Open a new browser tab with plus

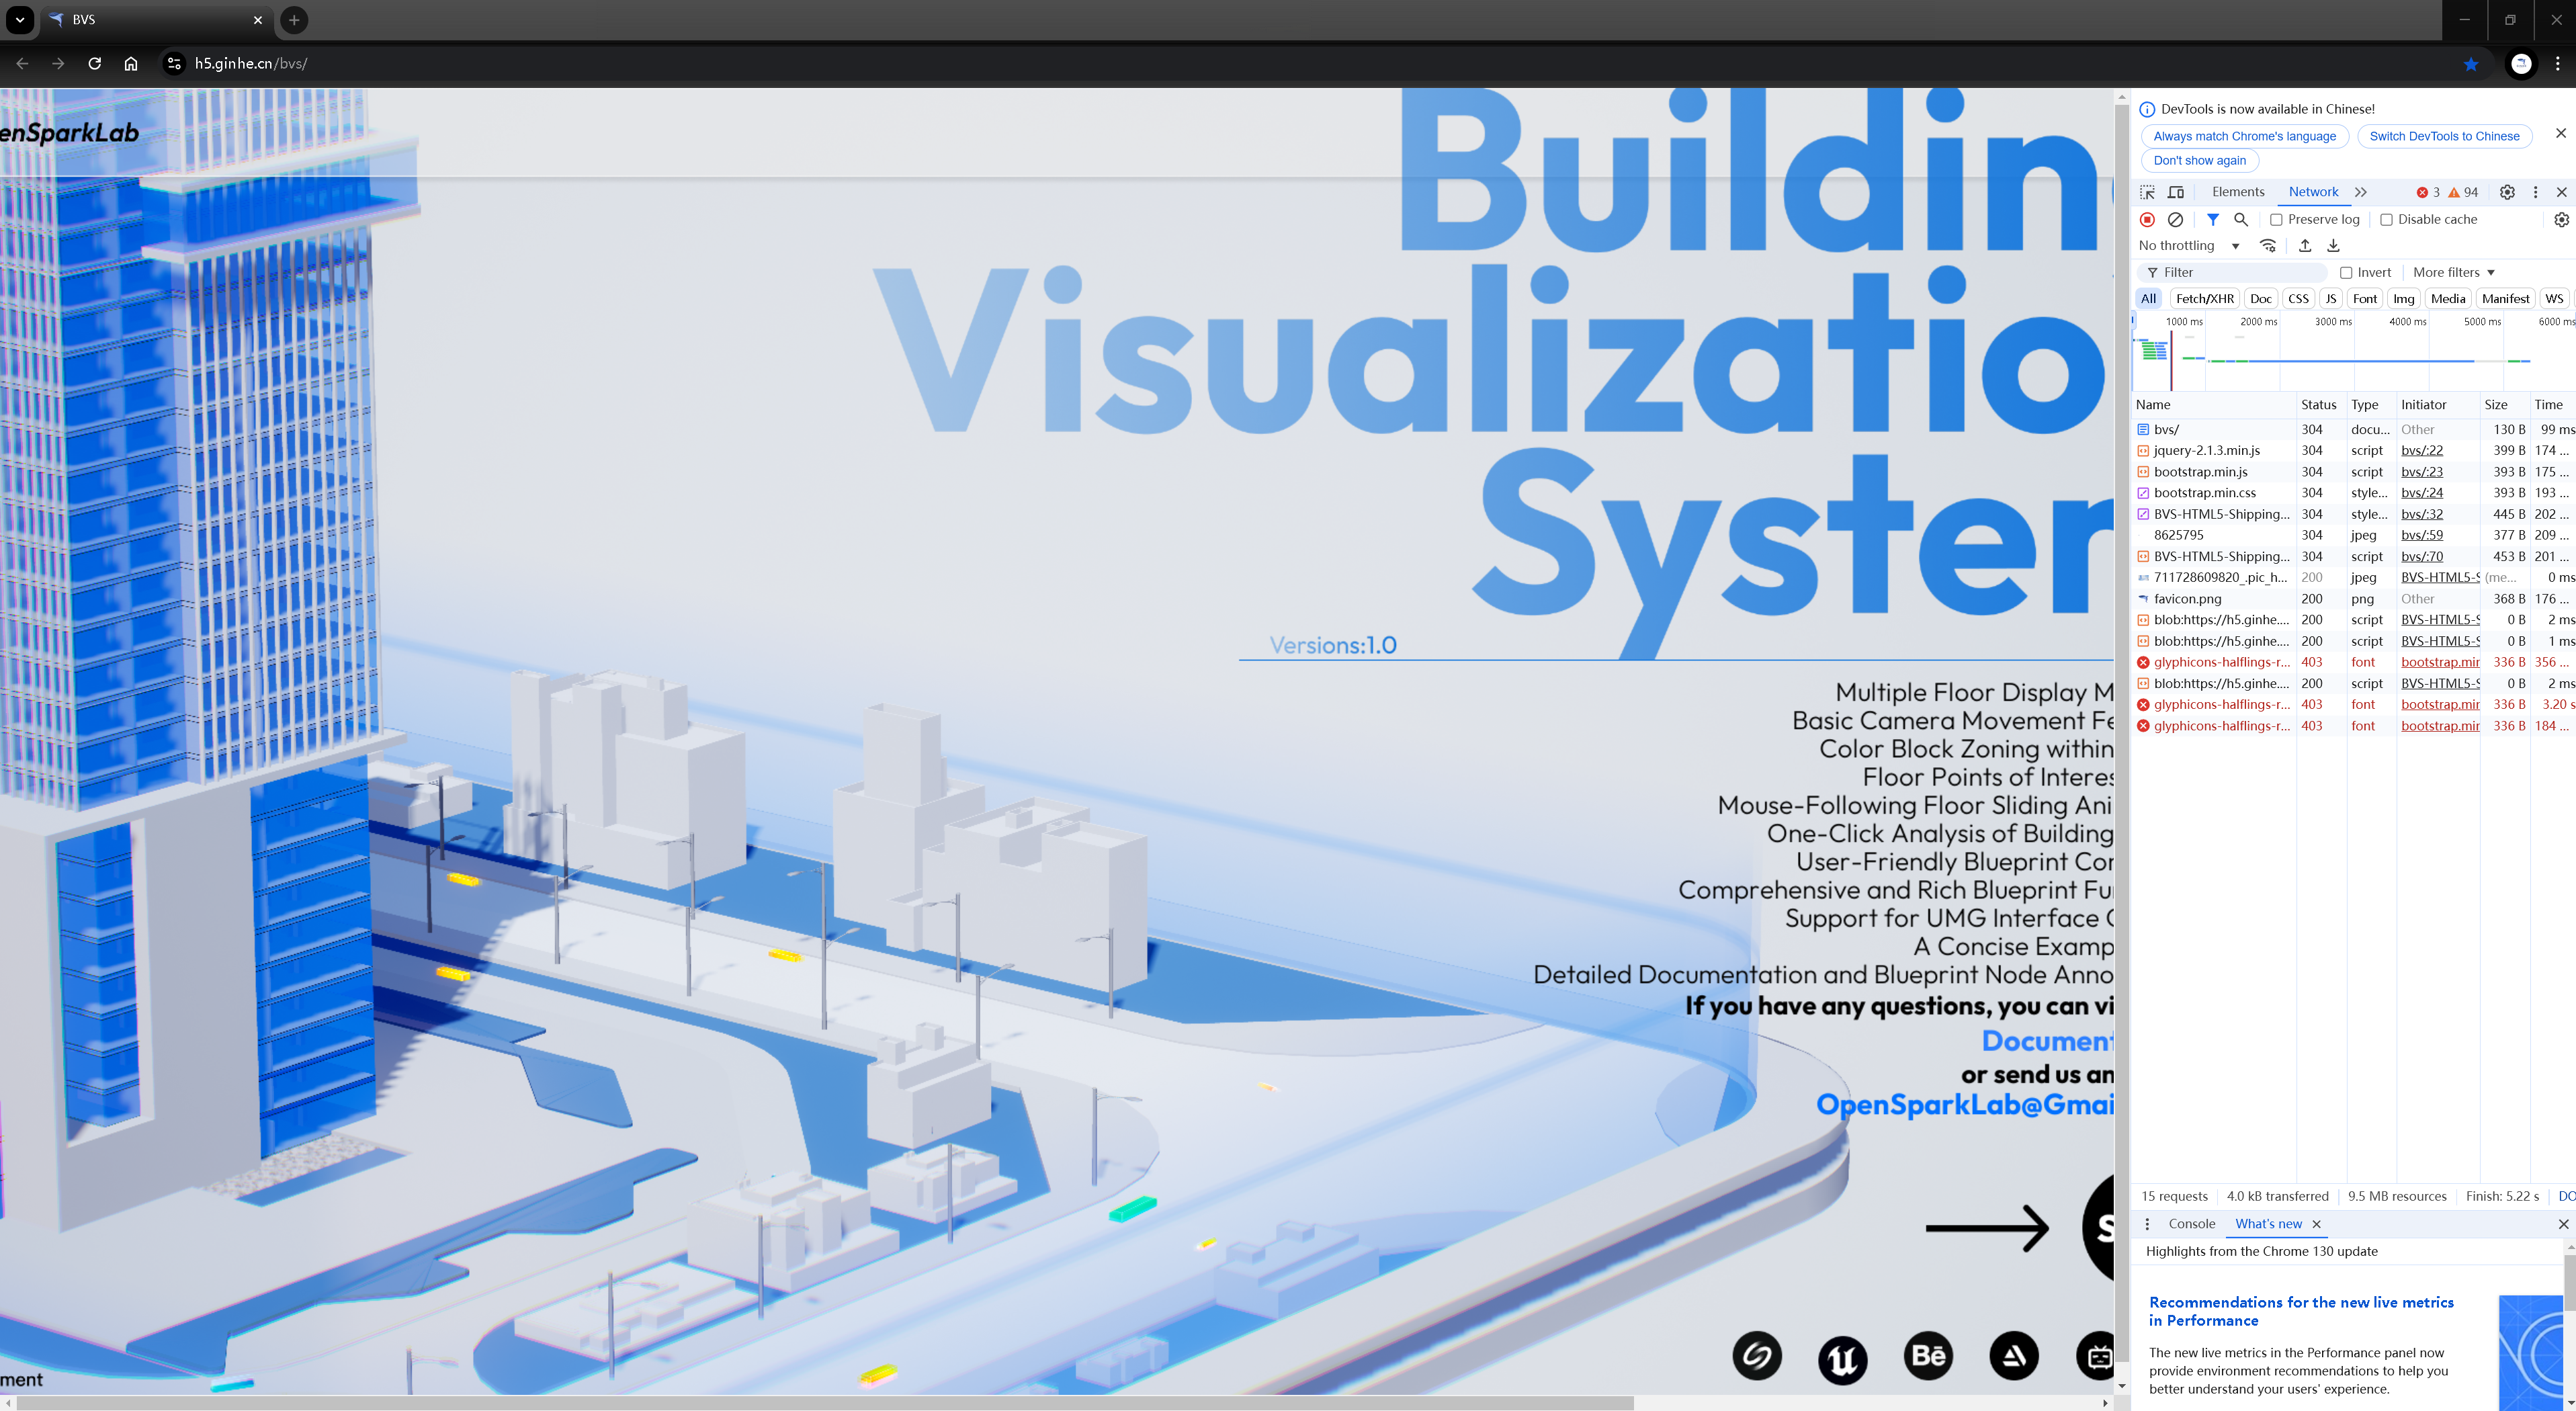[x=294, y=19]
